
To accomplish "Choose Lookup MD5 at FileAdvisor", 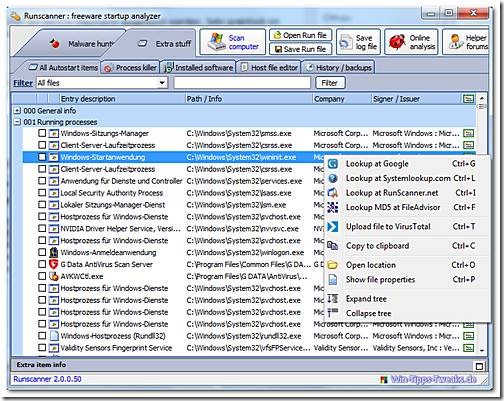I will point(407,207).
